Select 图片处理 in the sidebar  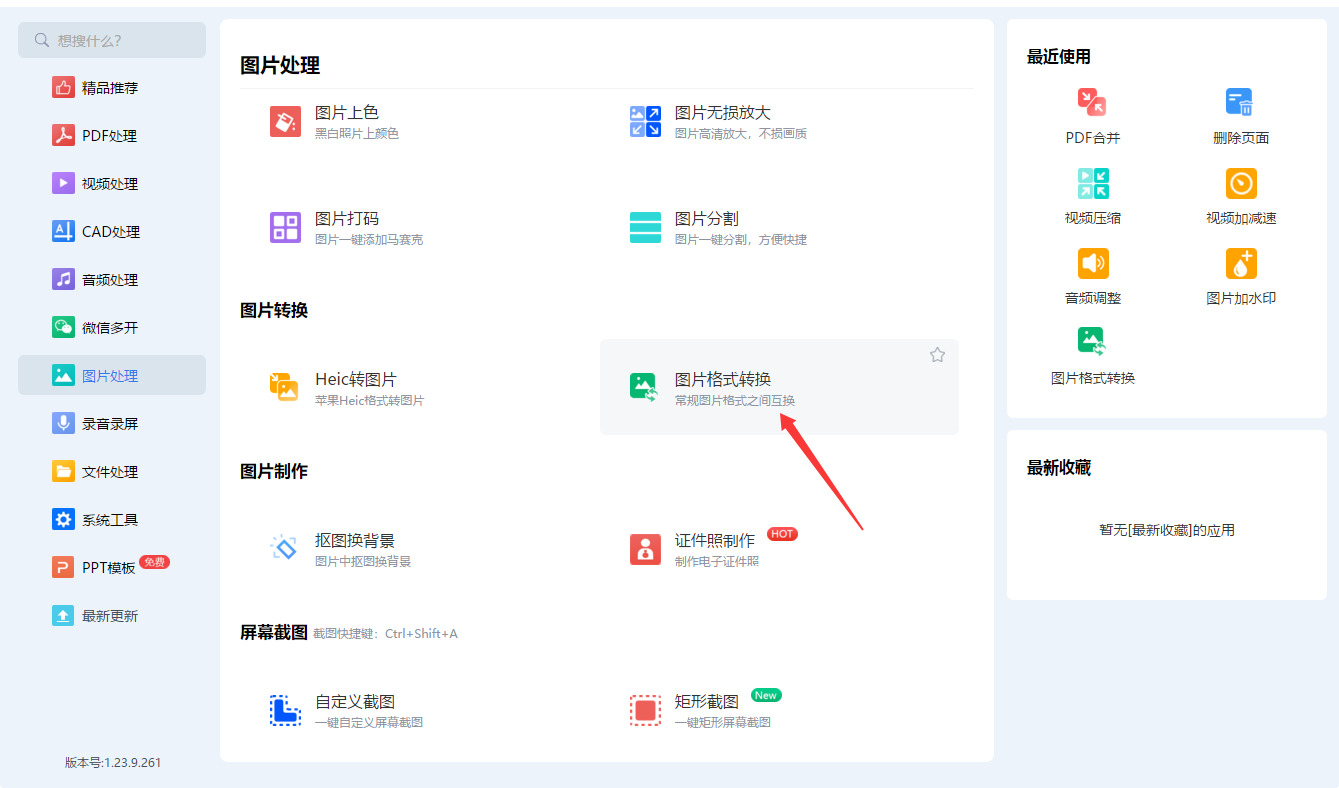pos(112,376)
